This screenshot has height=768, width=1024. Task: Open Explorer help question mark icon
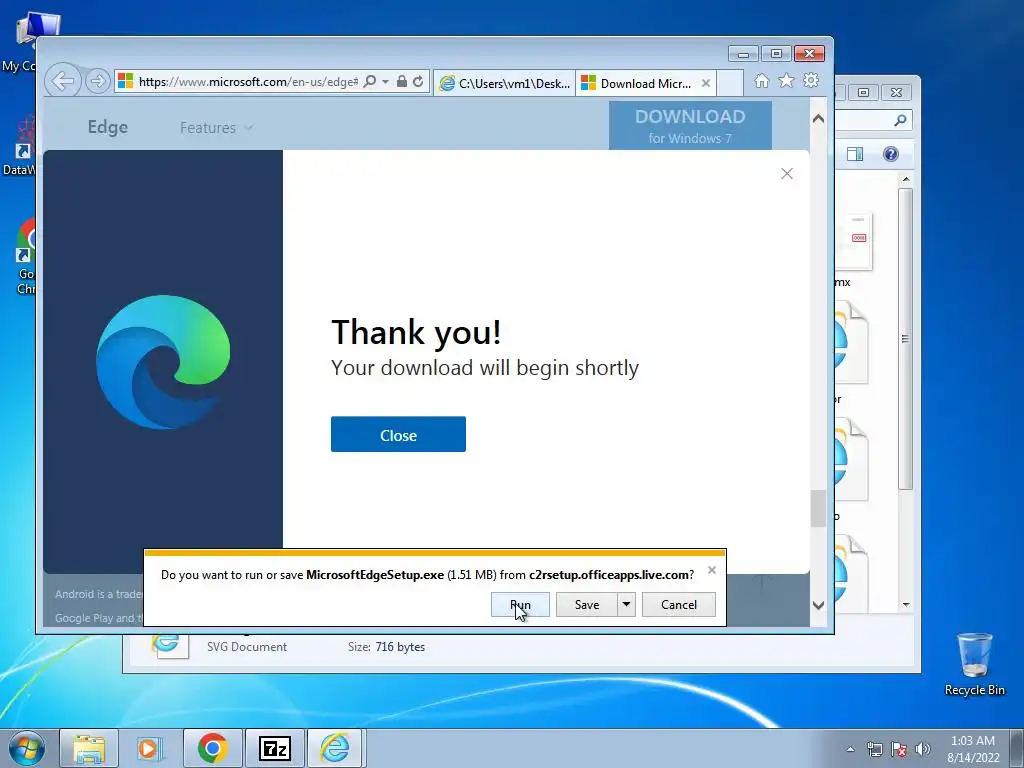point(891,154)
